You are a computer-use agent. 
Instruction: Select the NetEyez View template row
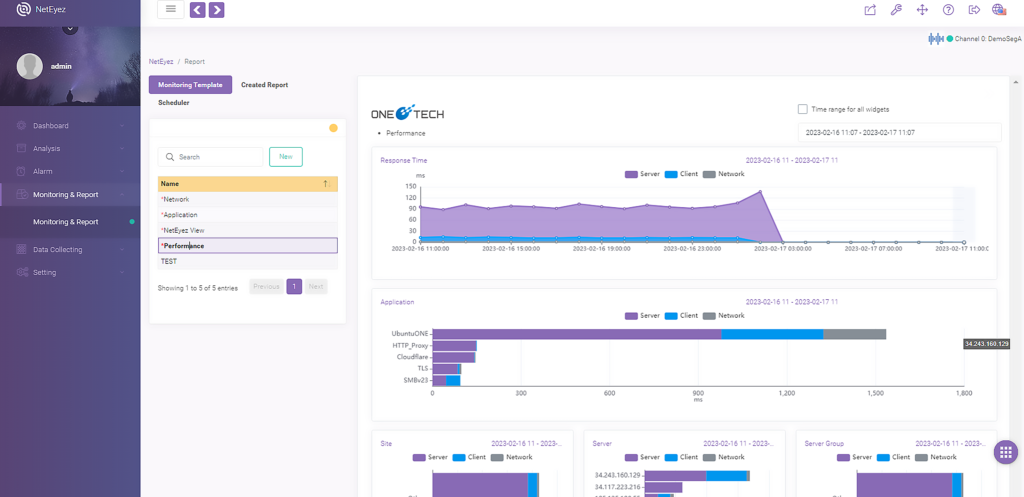tap(248, 230)
